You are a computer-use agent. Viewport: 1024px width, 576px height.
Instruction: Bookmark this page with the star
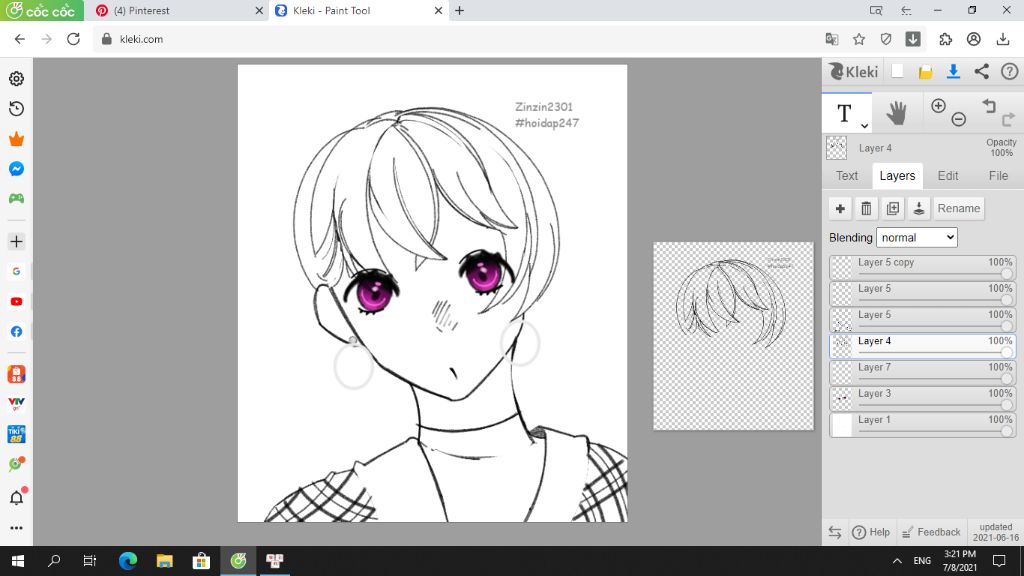pos(859,39)
